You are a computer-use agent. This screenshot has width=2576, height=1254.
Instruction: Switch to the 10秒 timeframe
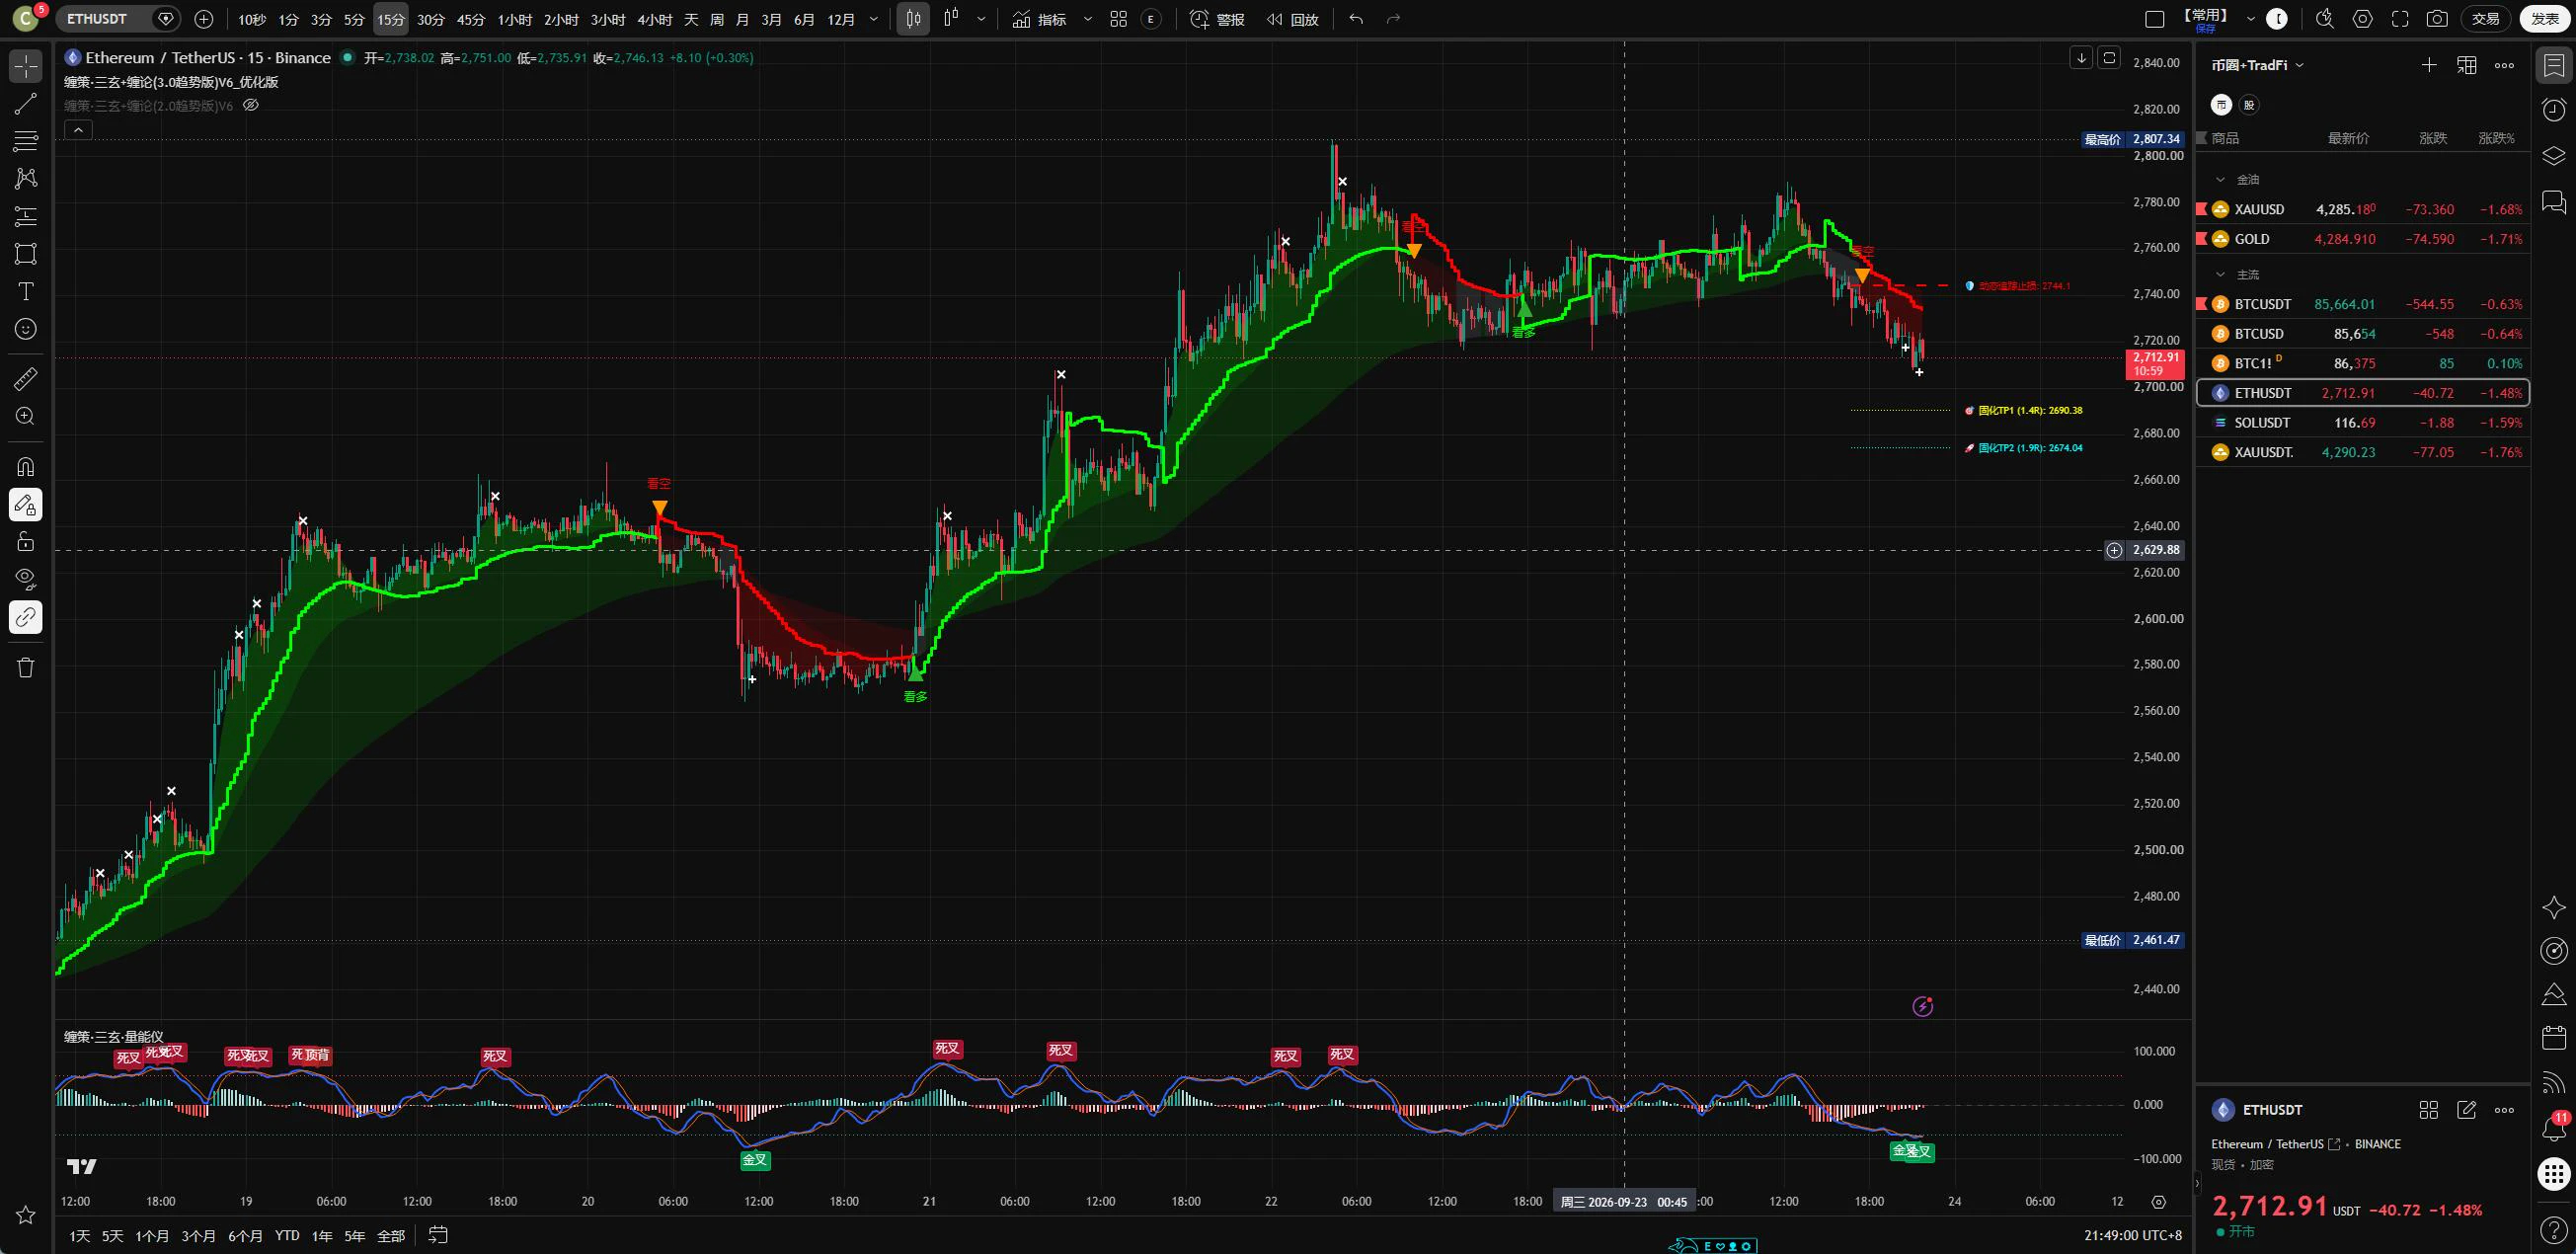[252, 19]
